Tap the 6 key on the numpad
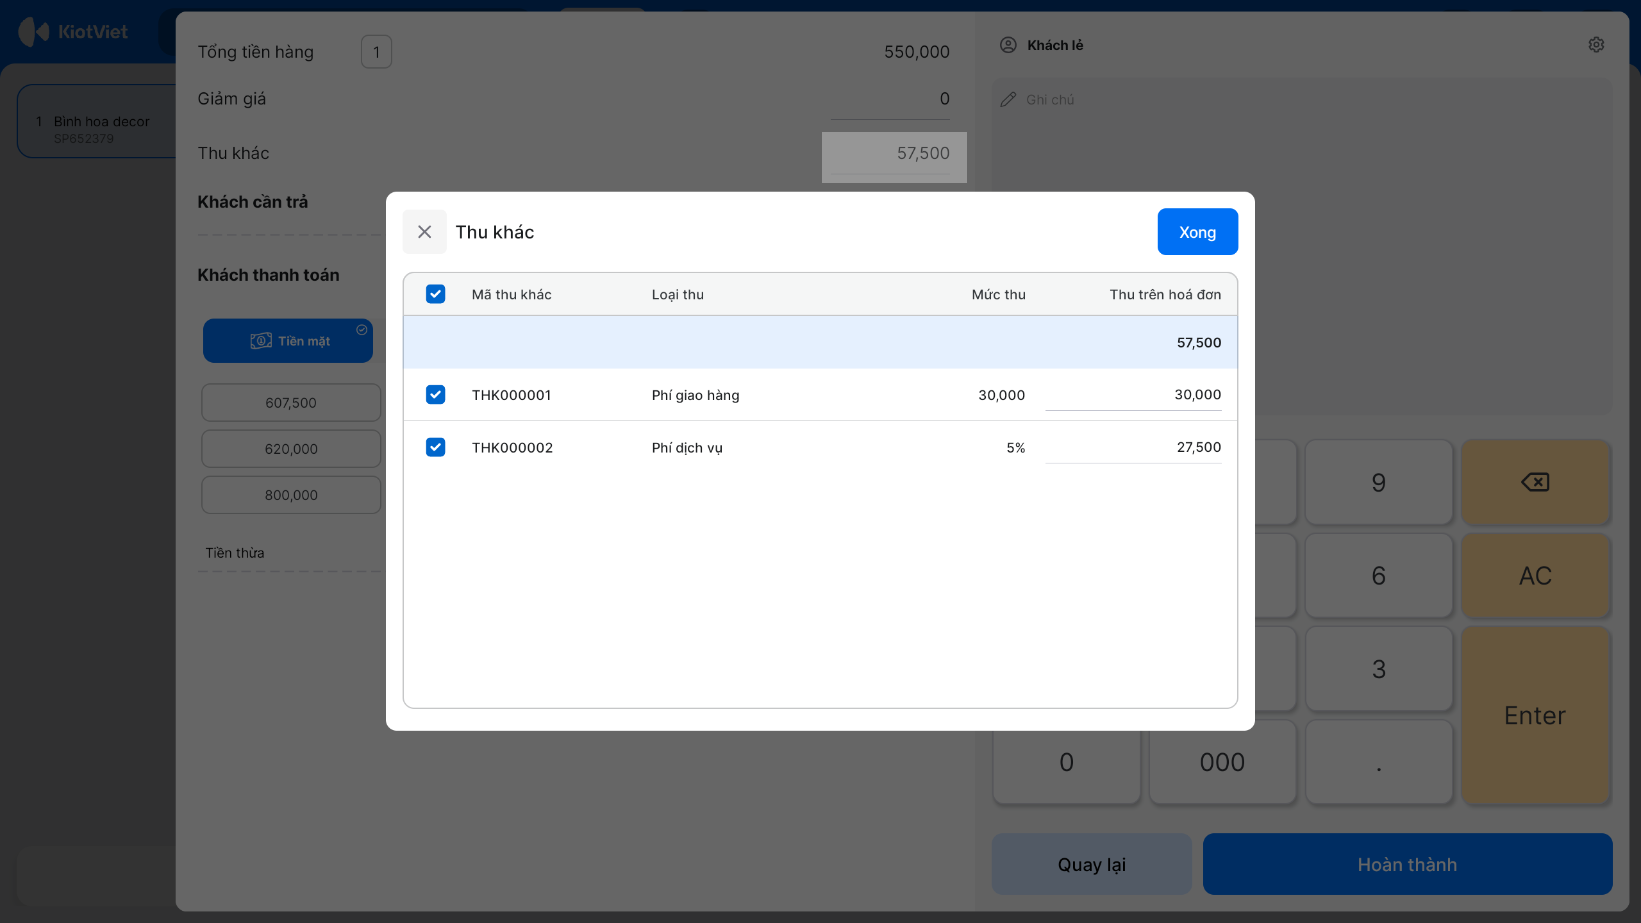The image size is (1641, 923). click(x=1379, y=576)
